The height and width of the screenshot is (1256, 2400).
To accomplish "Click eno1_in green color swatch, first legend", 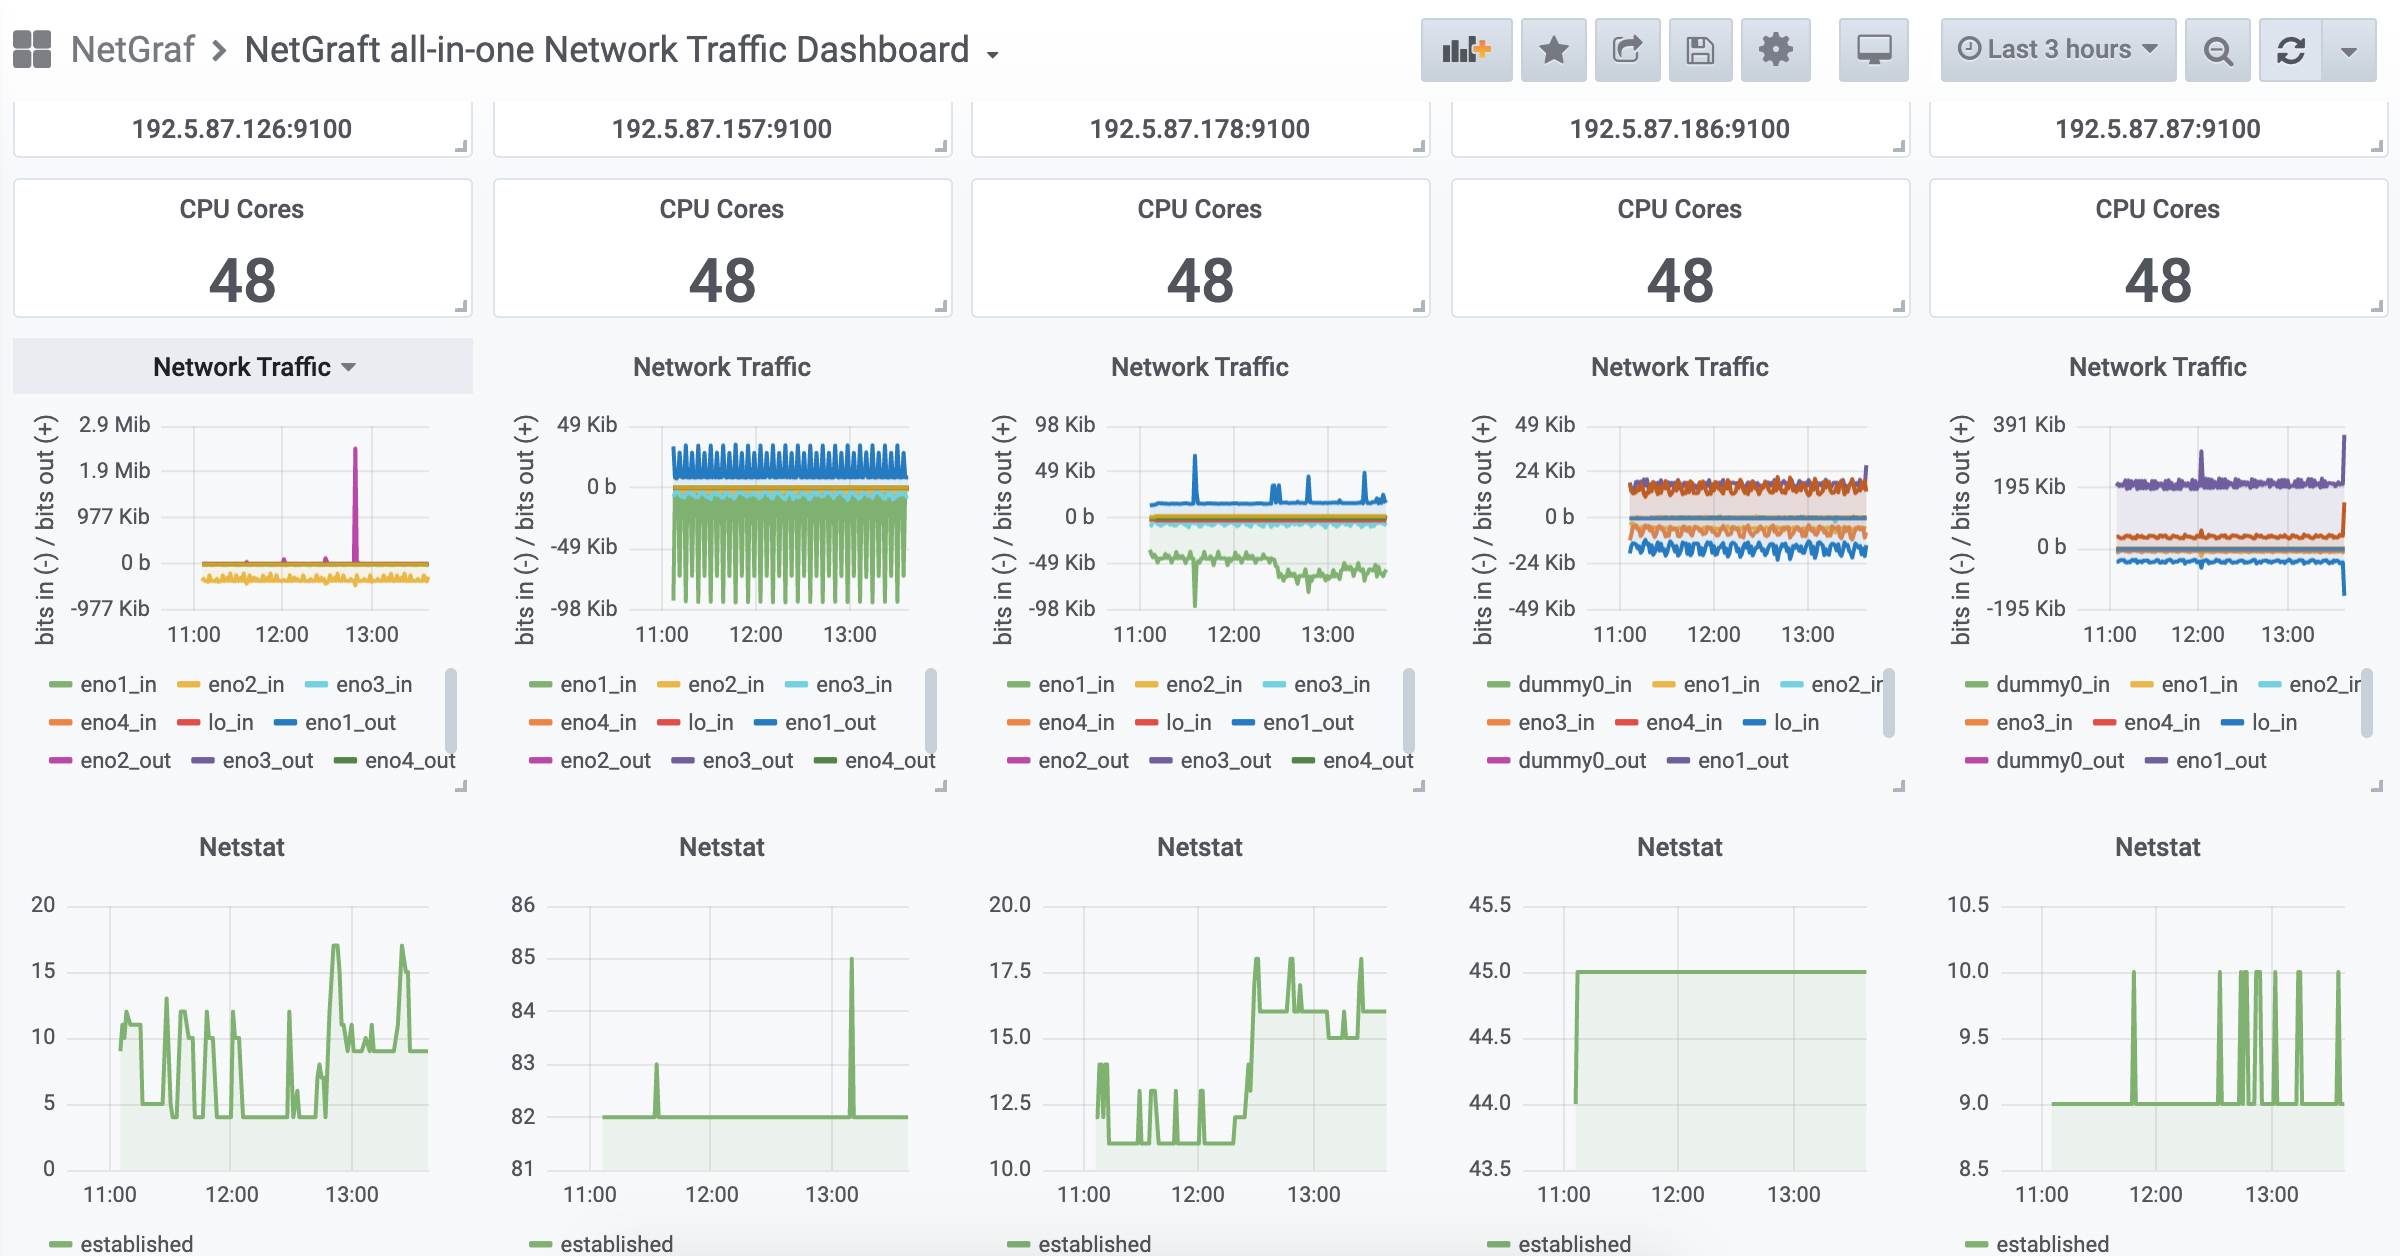I will tap(60, 685).
